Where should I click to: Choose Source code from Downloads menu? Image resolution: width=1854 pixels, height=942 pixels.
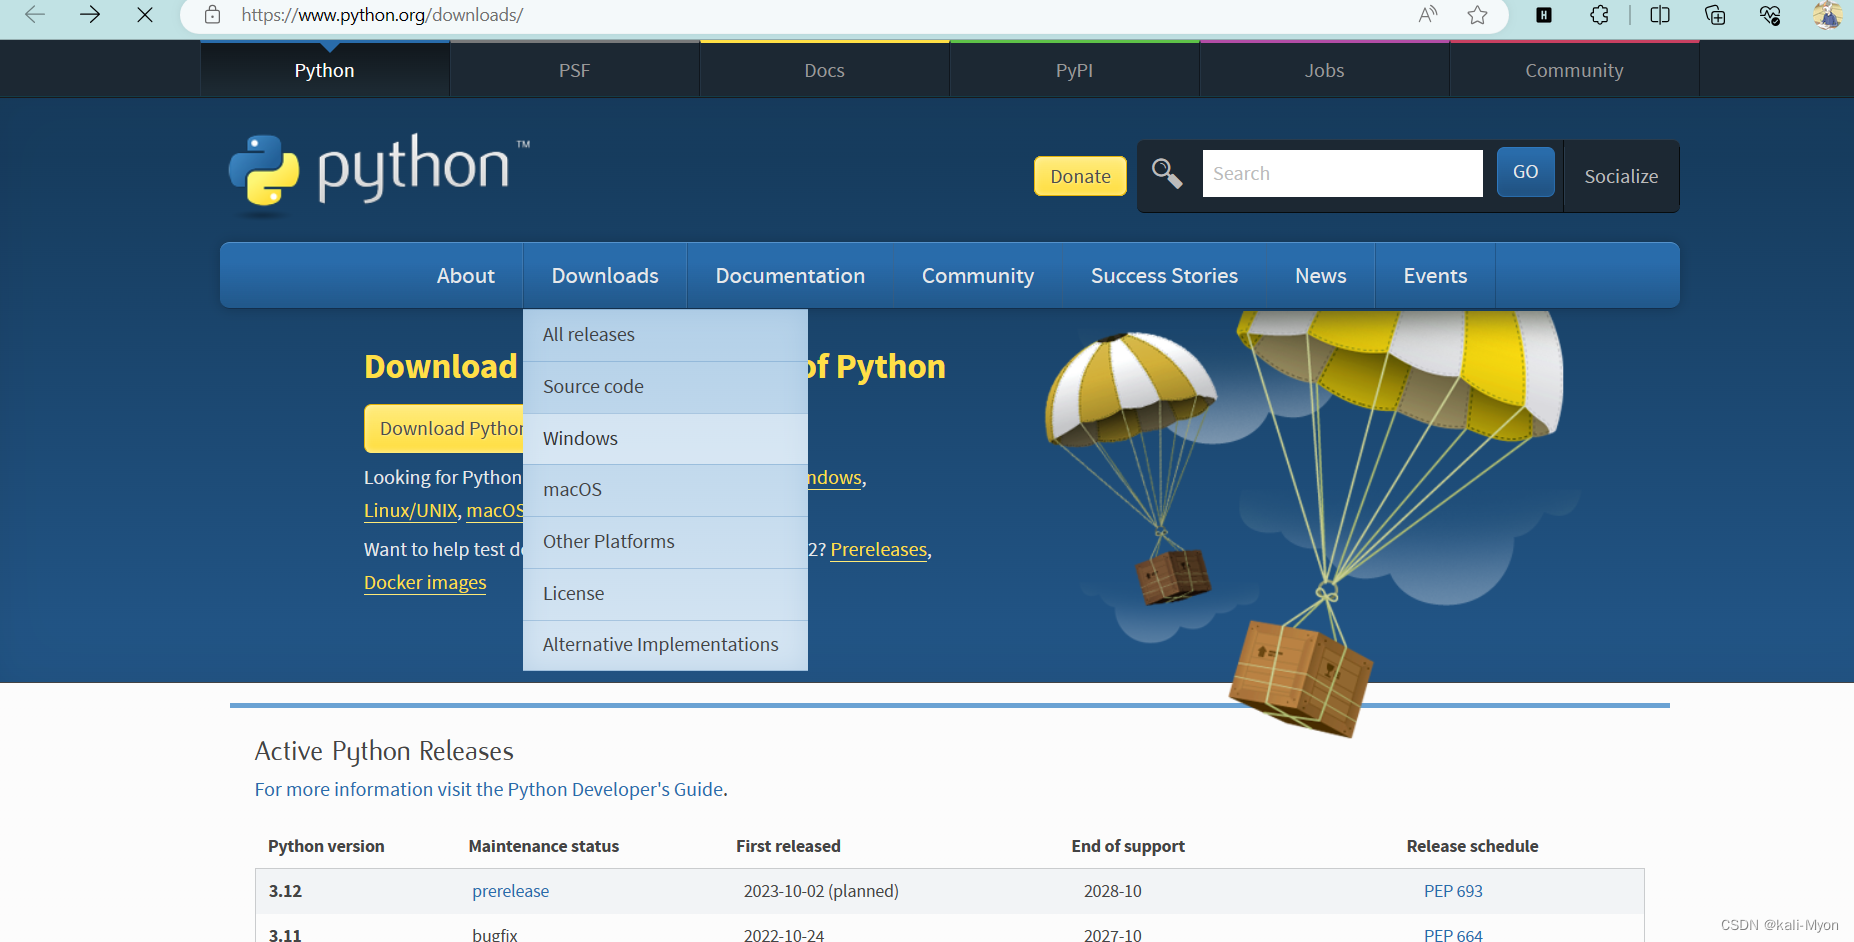[x=665, y=387]
